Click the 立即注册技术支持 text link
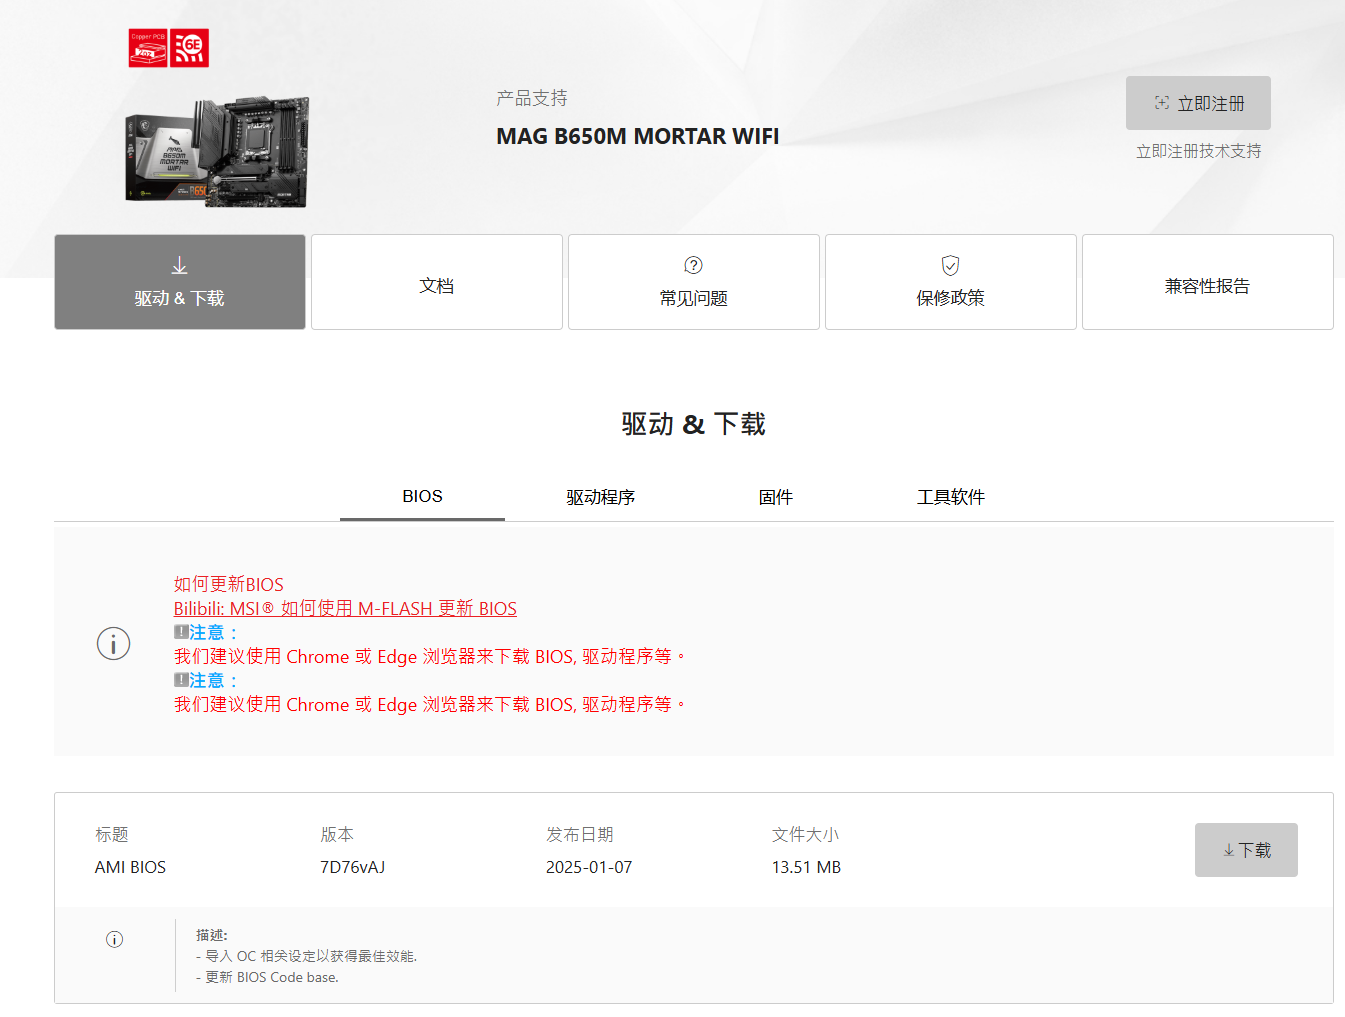The height and width of the screenshot is (1017, 1345). pyautogui.click(x=1198, y=151)
